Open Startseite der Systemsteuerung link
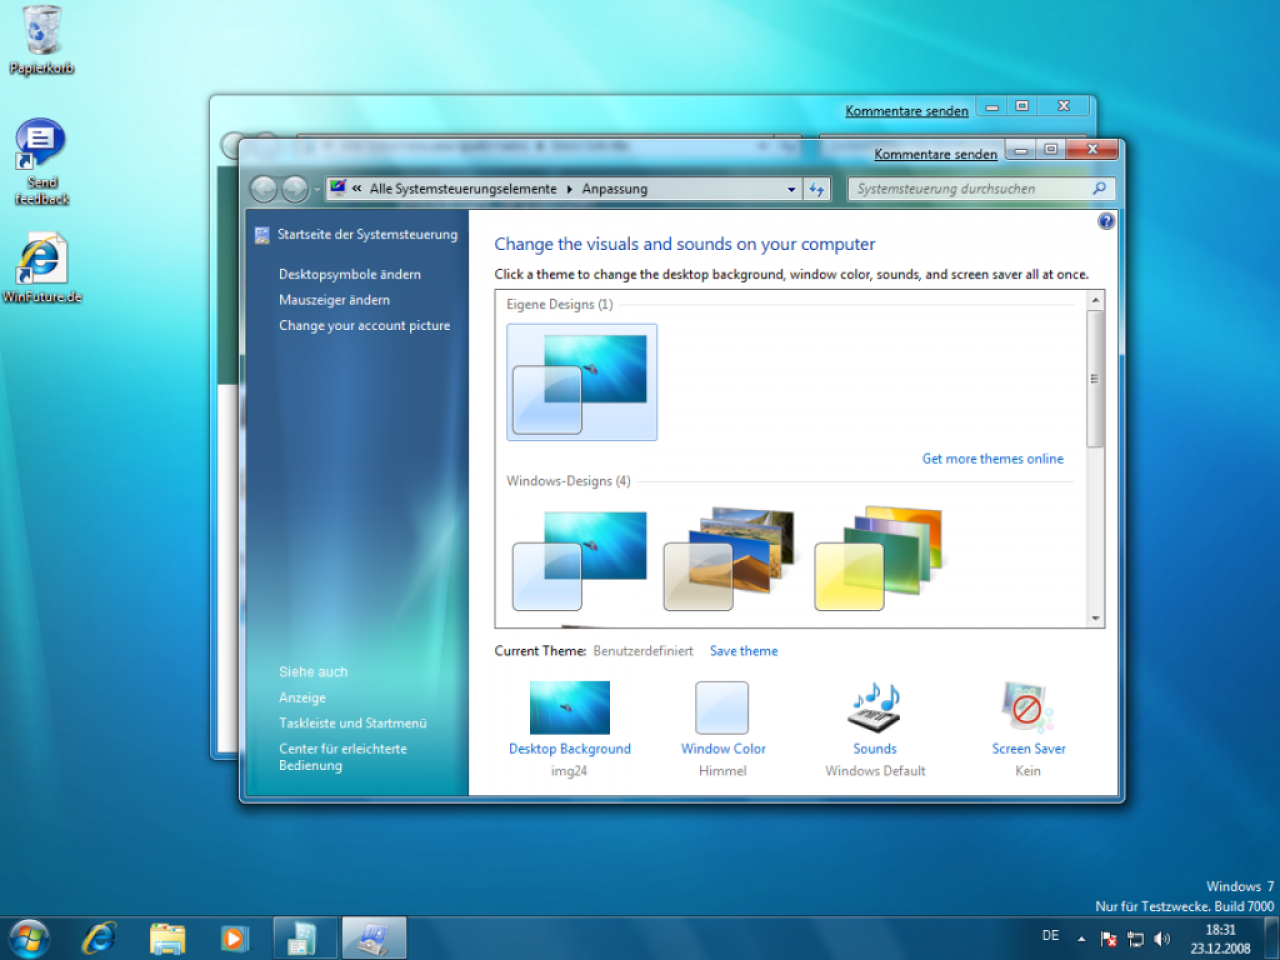Image resolution: width=1280 pixels, height=960 pixels. (367, 234)
